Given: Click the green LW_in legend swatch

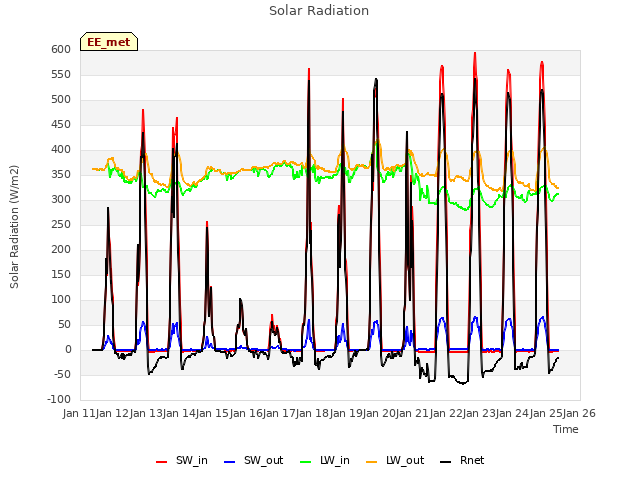Looking at the screenshot, I should coord(306,462).
